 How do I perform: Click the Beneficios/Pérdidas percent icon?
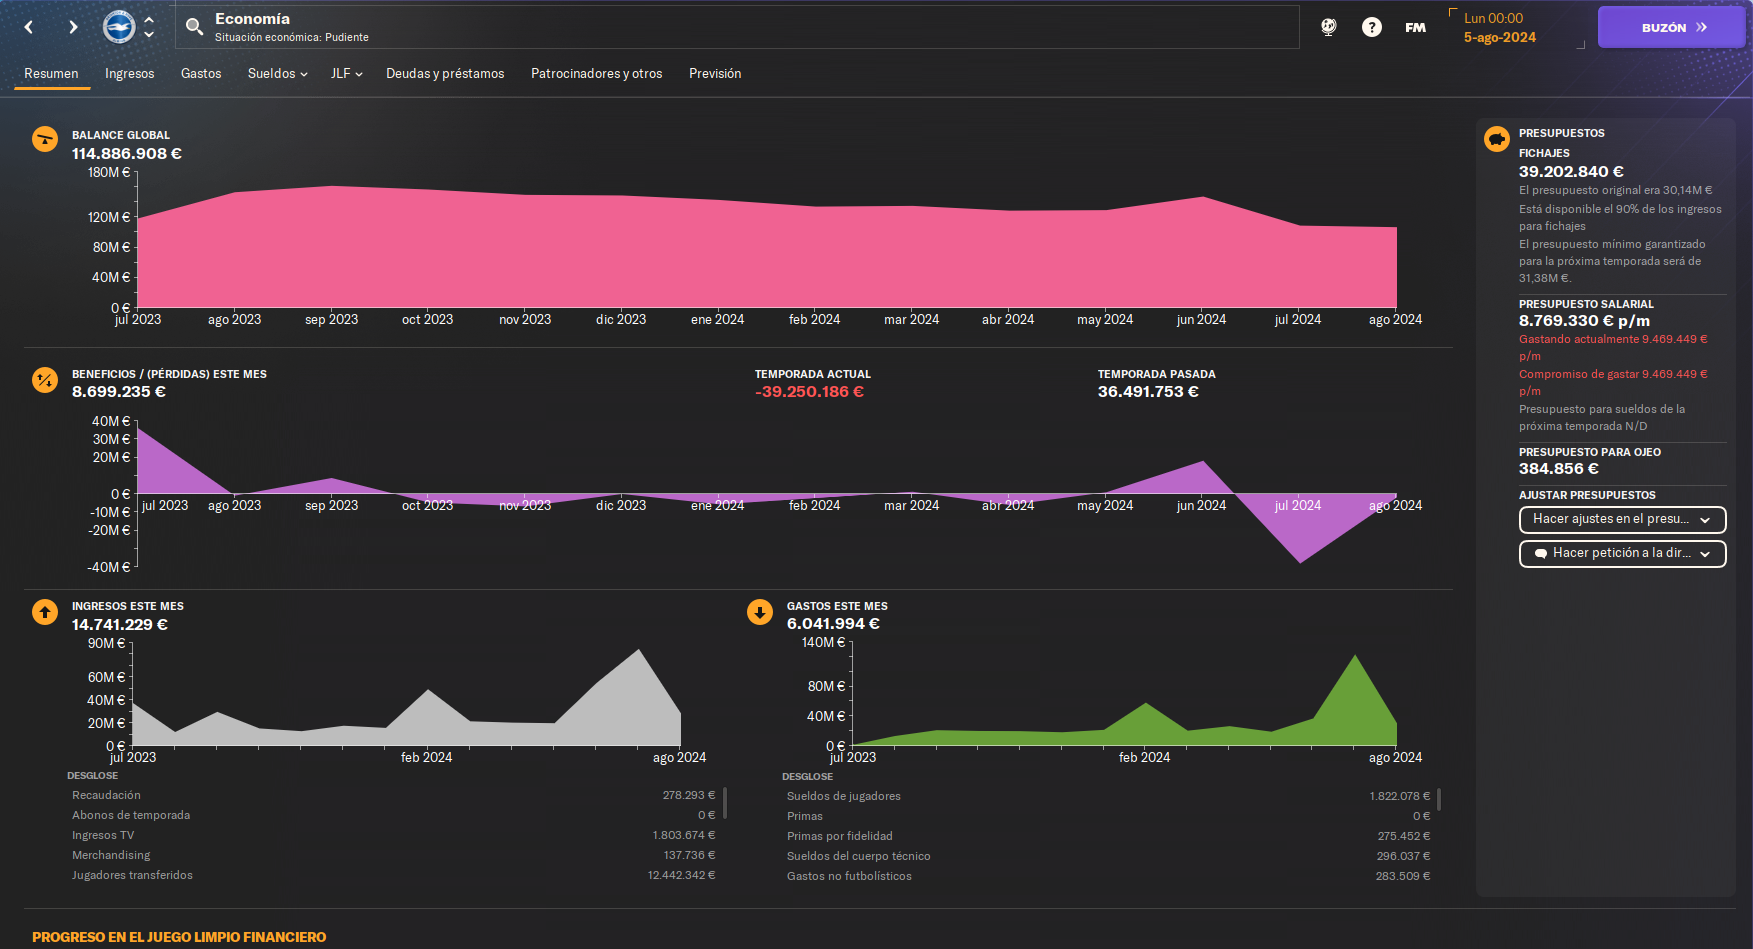coord(45,380)
